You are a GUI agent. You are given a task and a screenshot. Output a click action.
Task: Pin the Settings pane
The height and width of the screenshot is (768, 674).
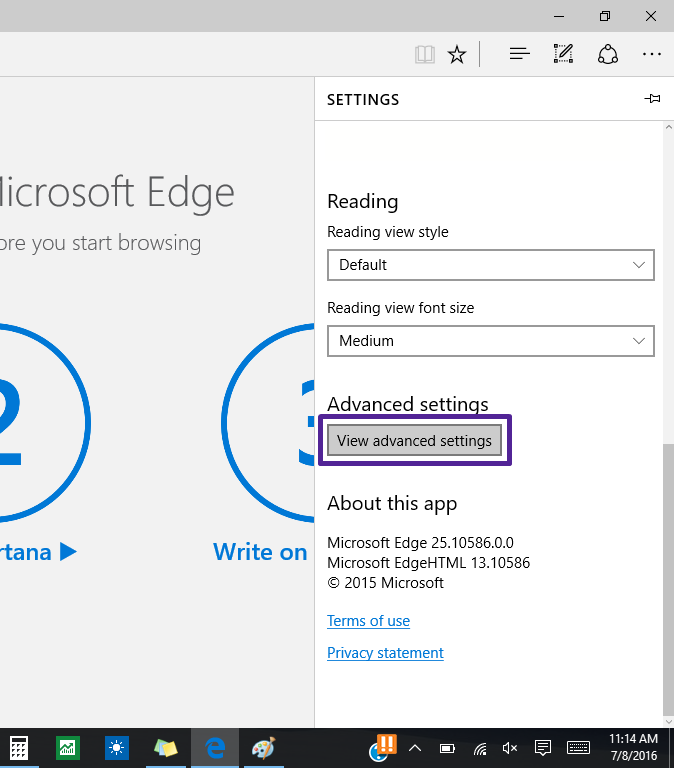click(x=652, y=98)
